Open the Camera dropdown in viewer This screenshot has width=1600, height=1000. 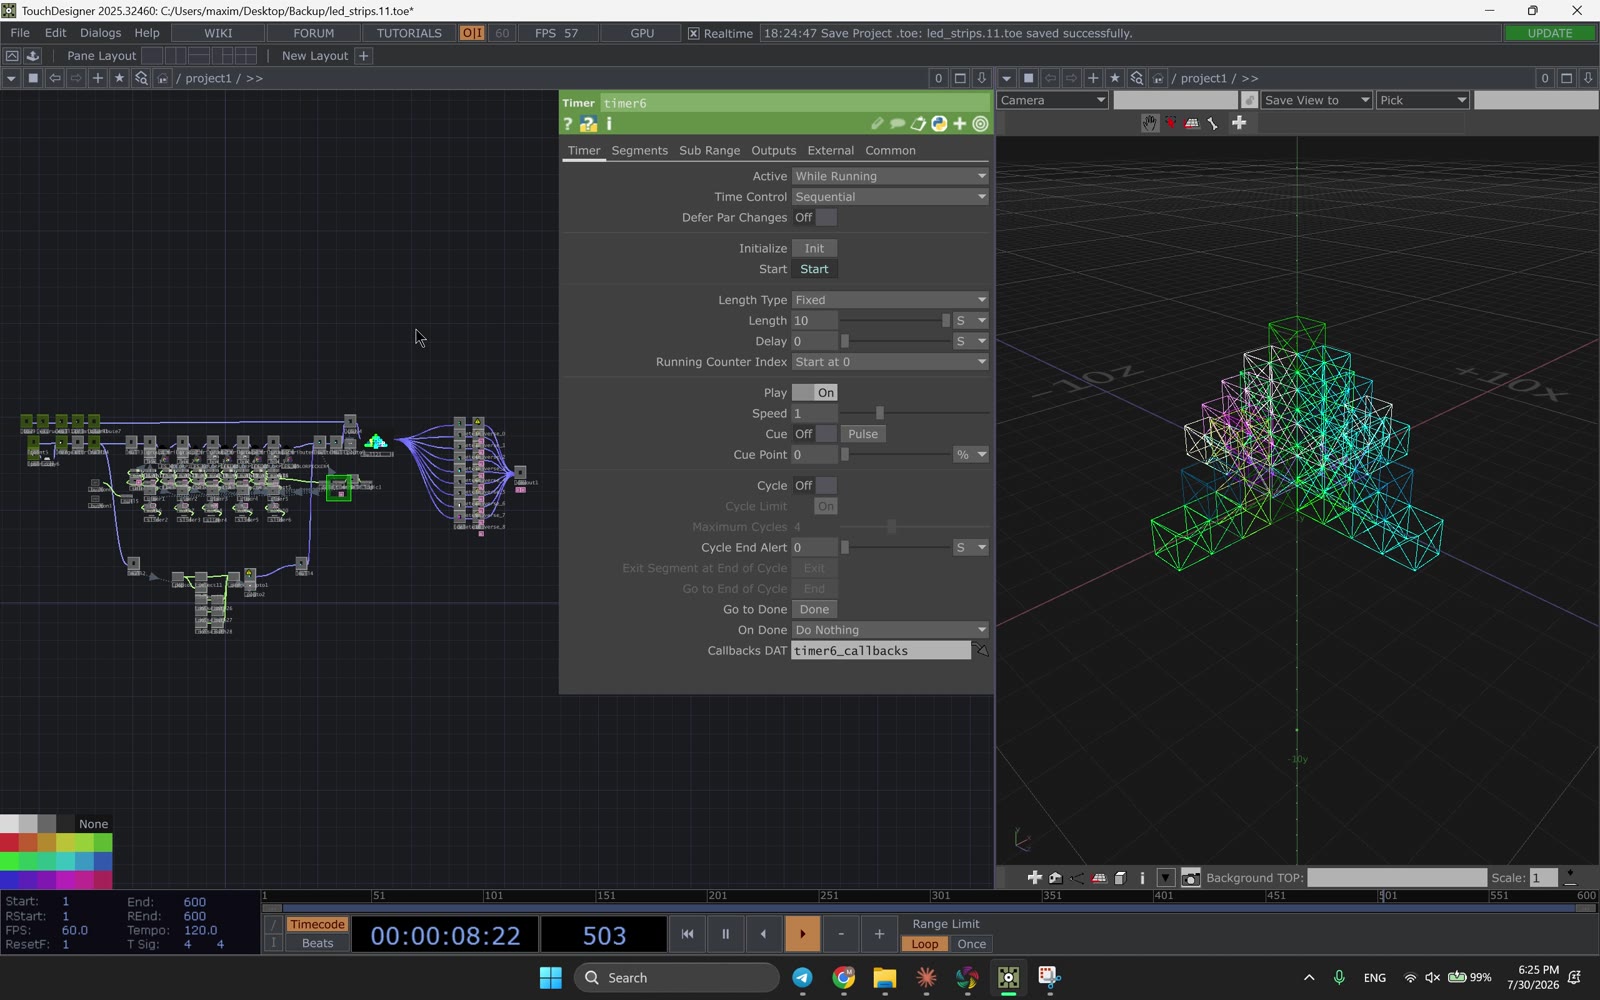point(1053,100)
